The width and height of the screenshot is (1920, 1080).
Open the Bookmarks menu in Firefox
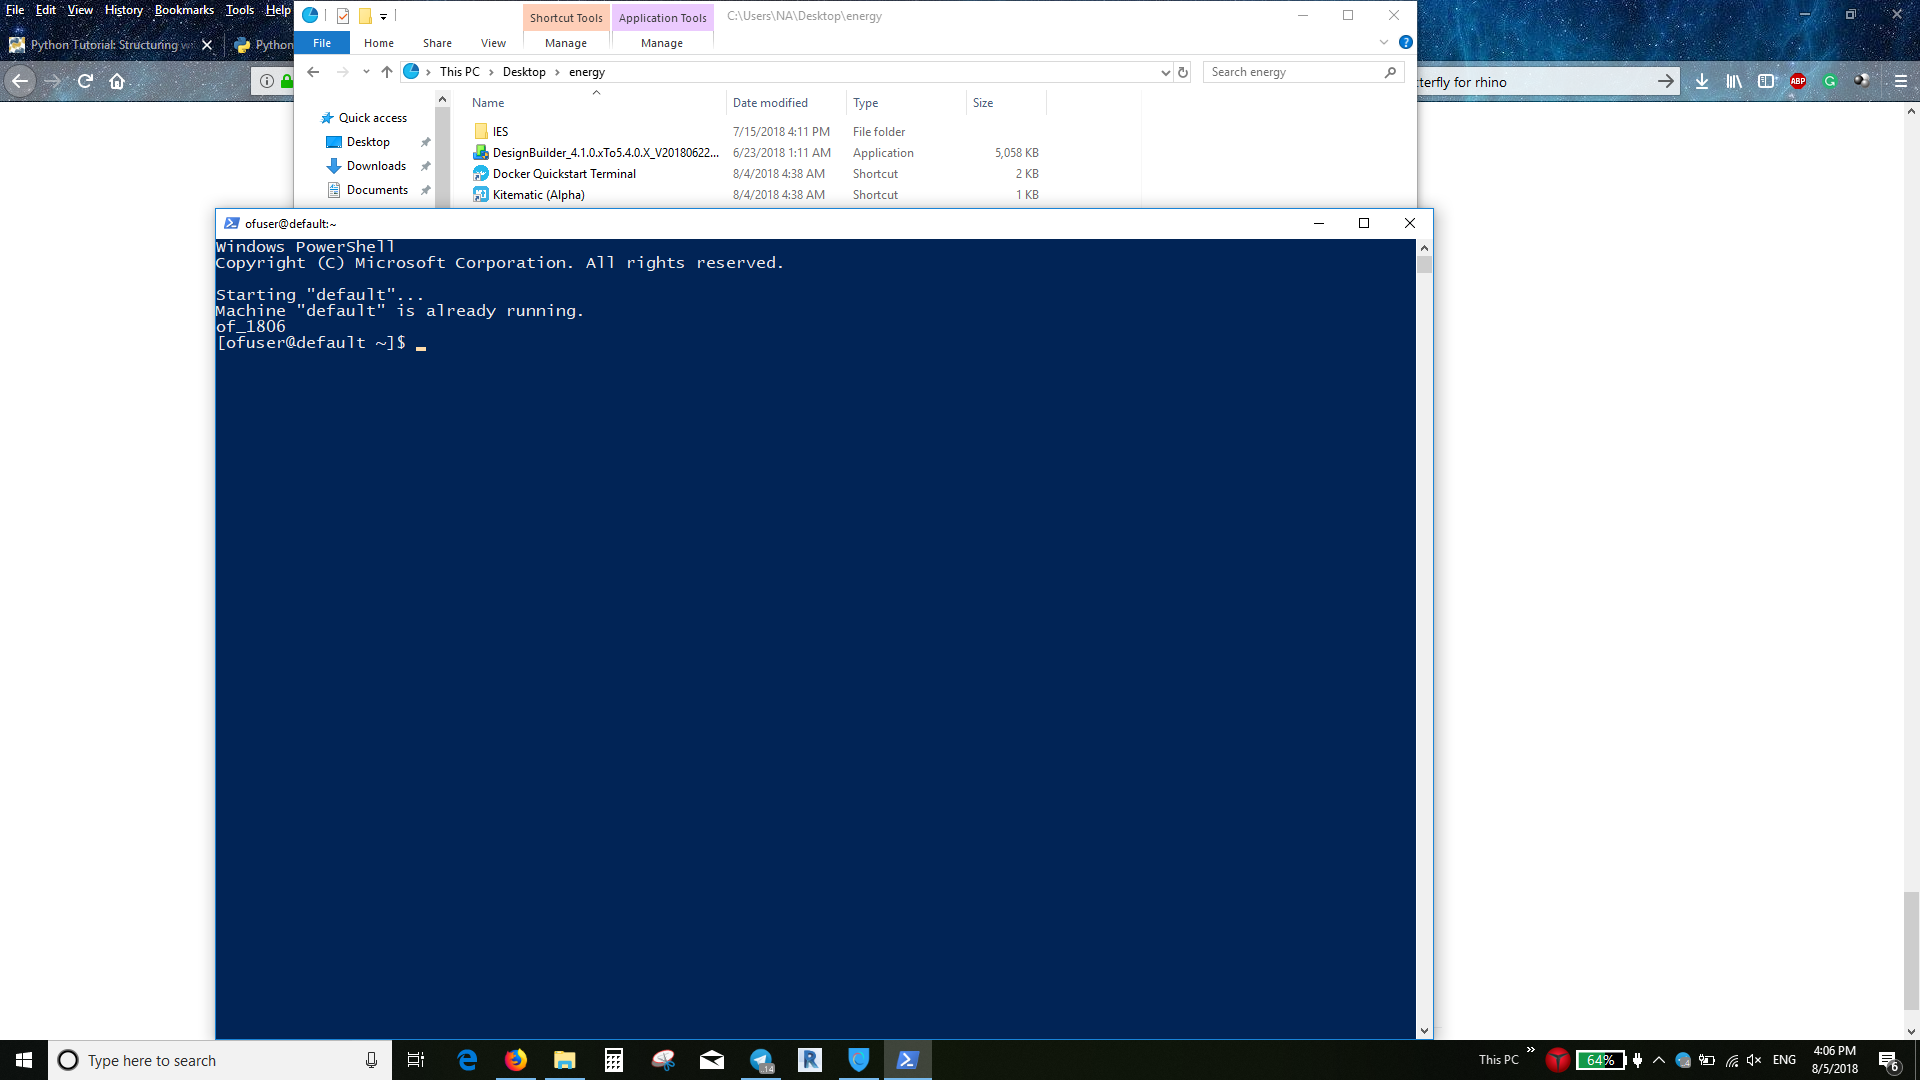[184, 9]
